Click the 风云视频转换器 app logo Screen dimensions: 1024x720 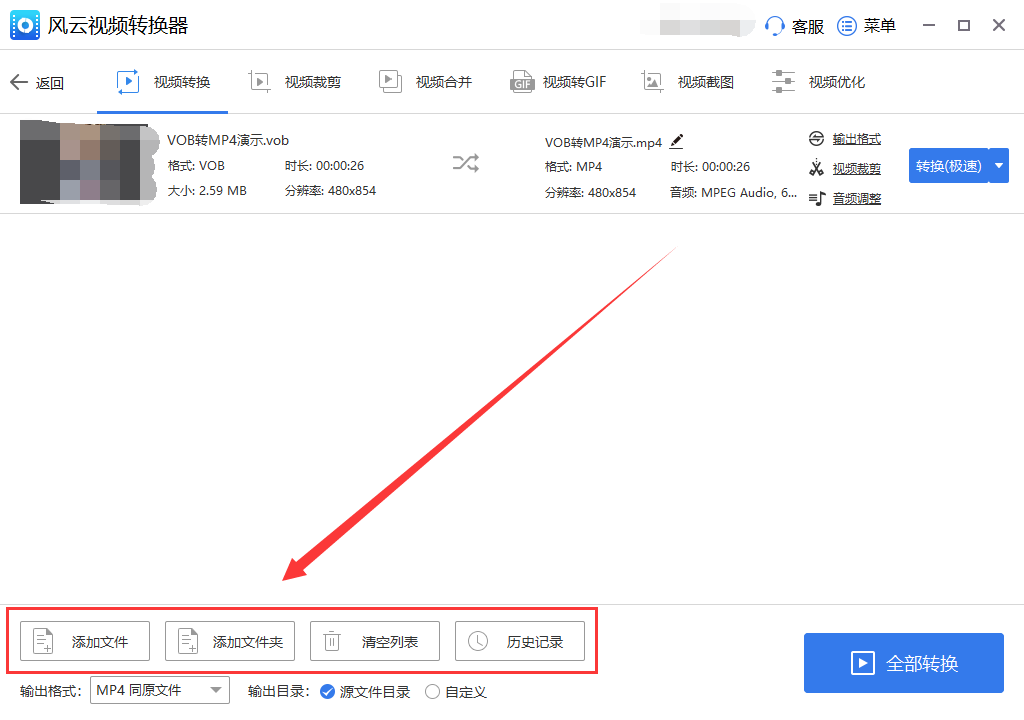24,25
